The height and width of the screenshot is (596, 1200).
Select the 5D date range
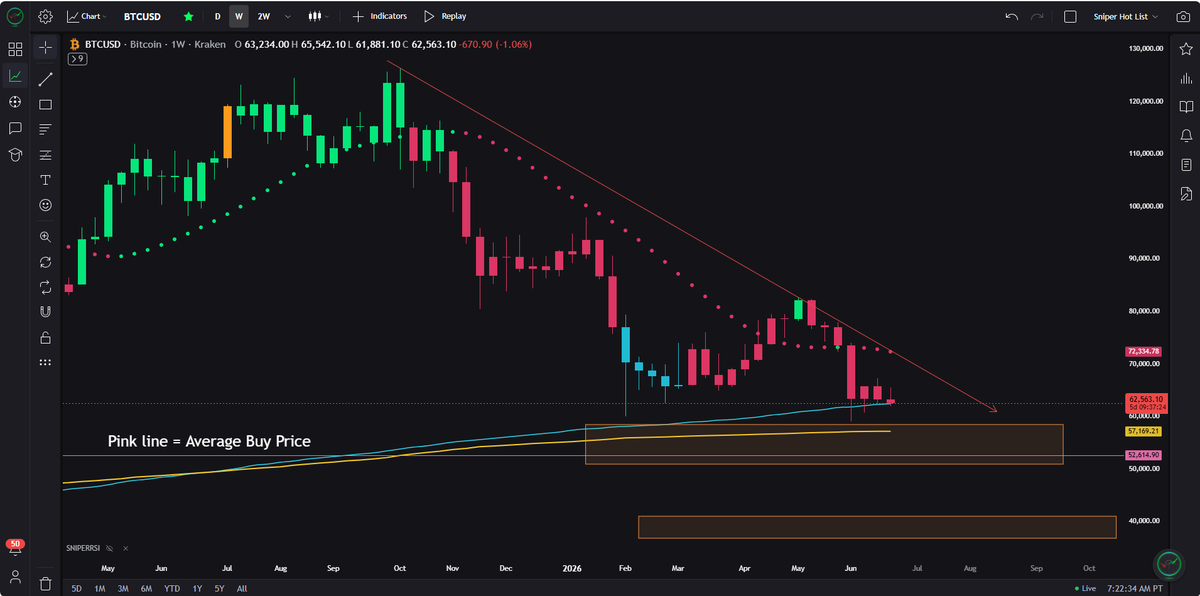tap(77, 588)
